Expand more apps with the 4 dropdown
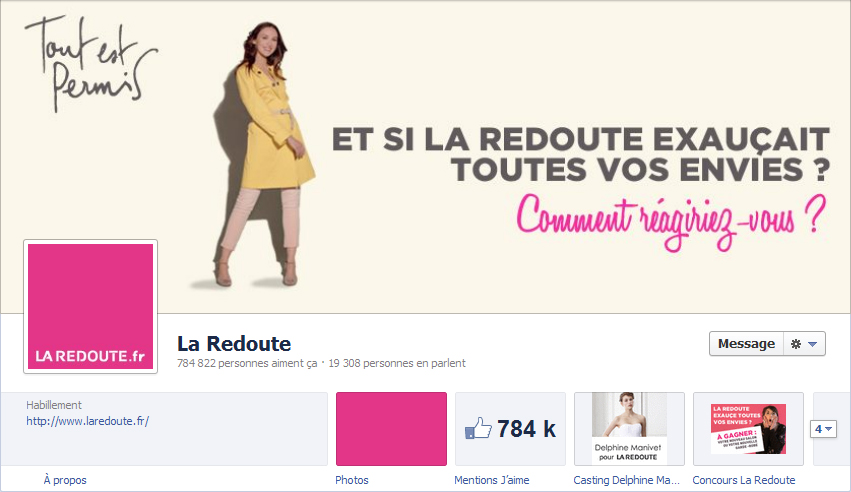 coord(823,429)
